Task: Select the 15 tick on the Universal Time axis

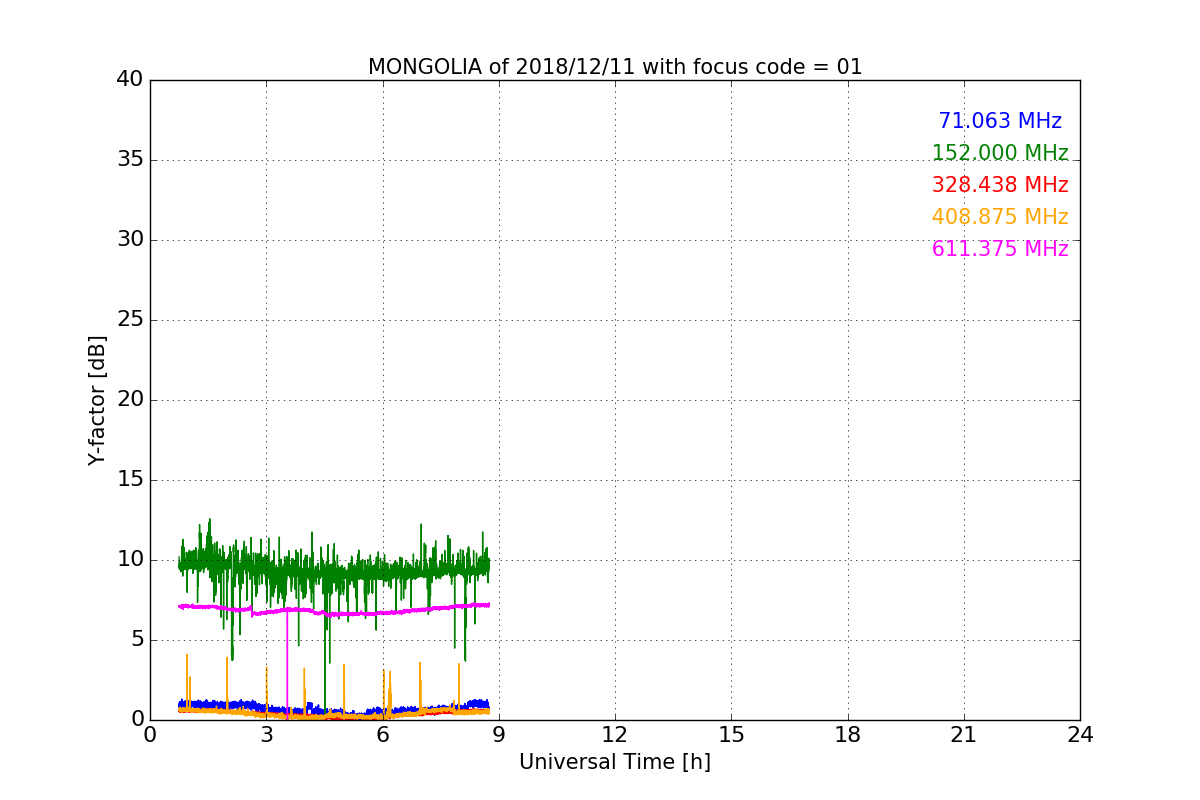Action: (x=731, y=735)
